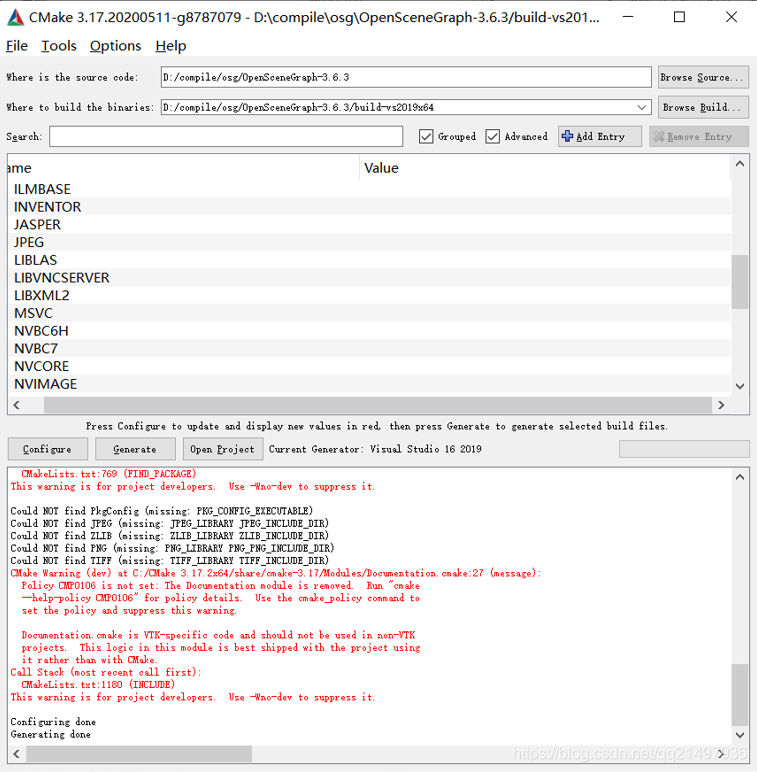This screenshot has width=757, height=772.
Task: Focus the source code path field
Action: coord(406,77)
